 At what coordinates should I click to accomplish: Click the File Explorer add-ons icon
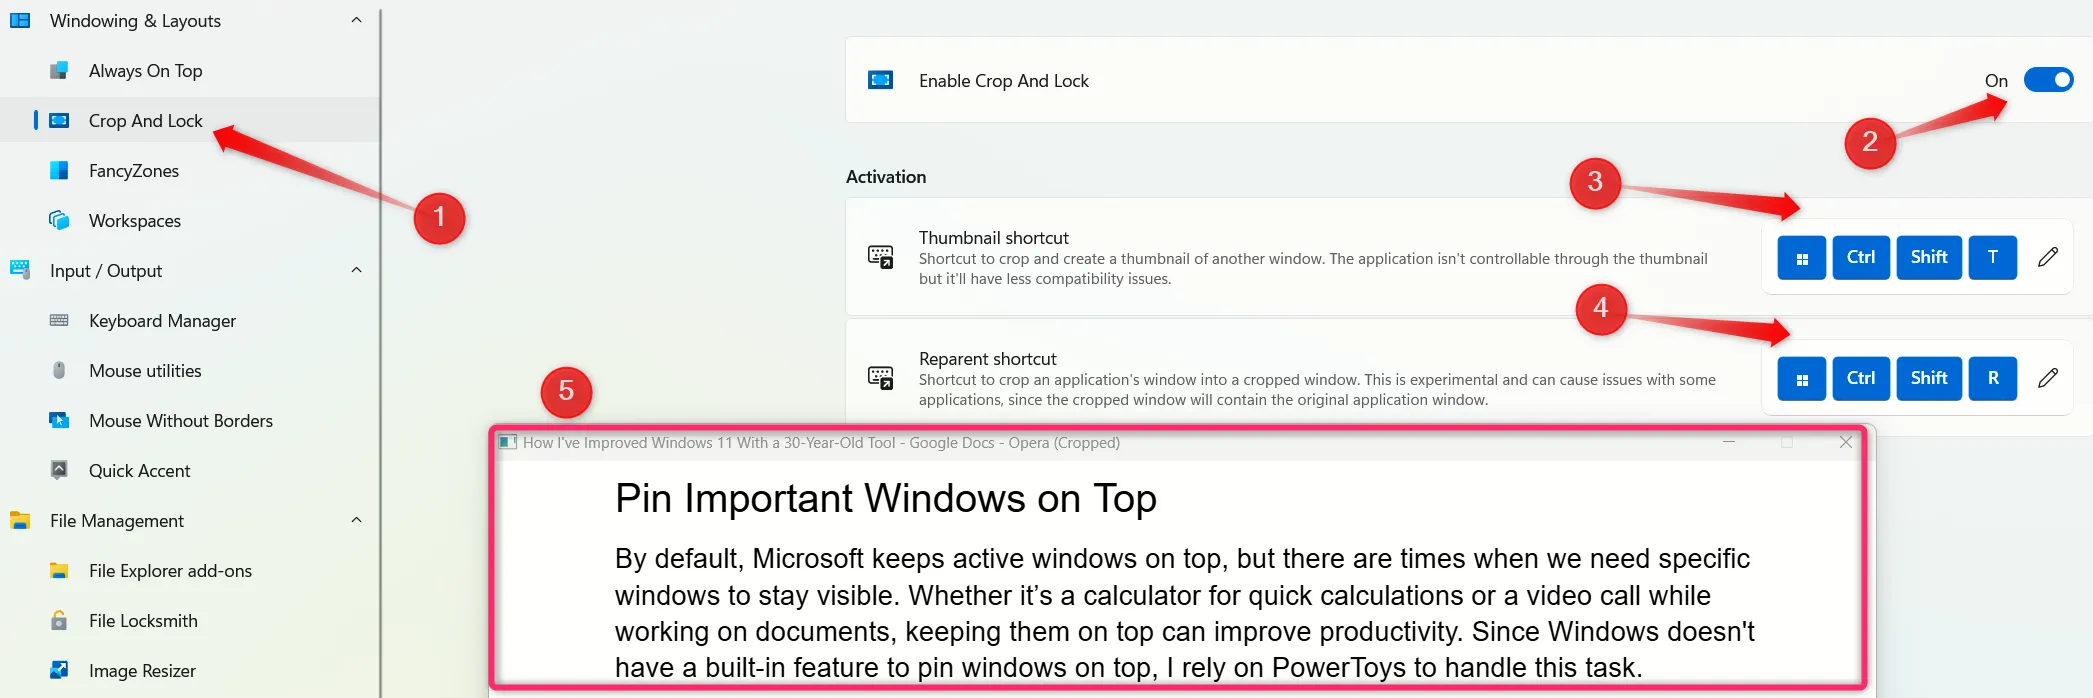click(59, 570)
